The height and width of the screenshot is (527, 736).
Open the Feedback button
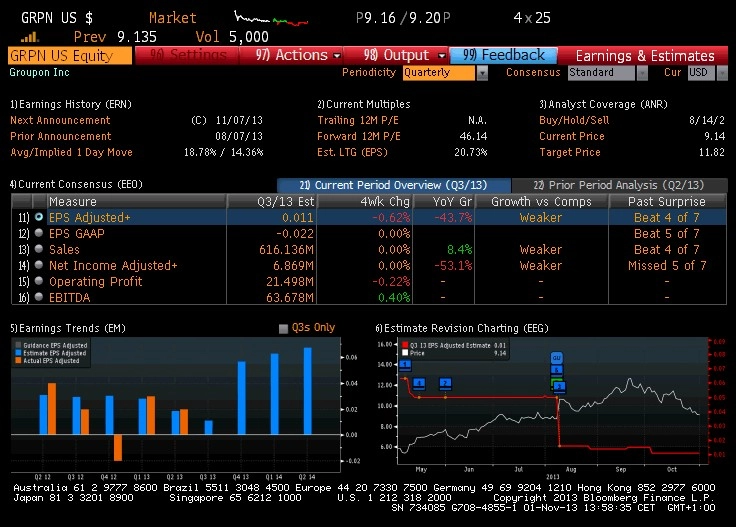(x=503, y=55)
